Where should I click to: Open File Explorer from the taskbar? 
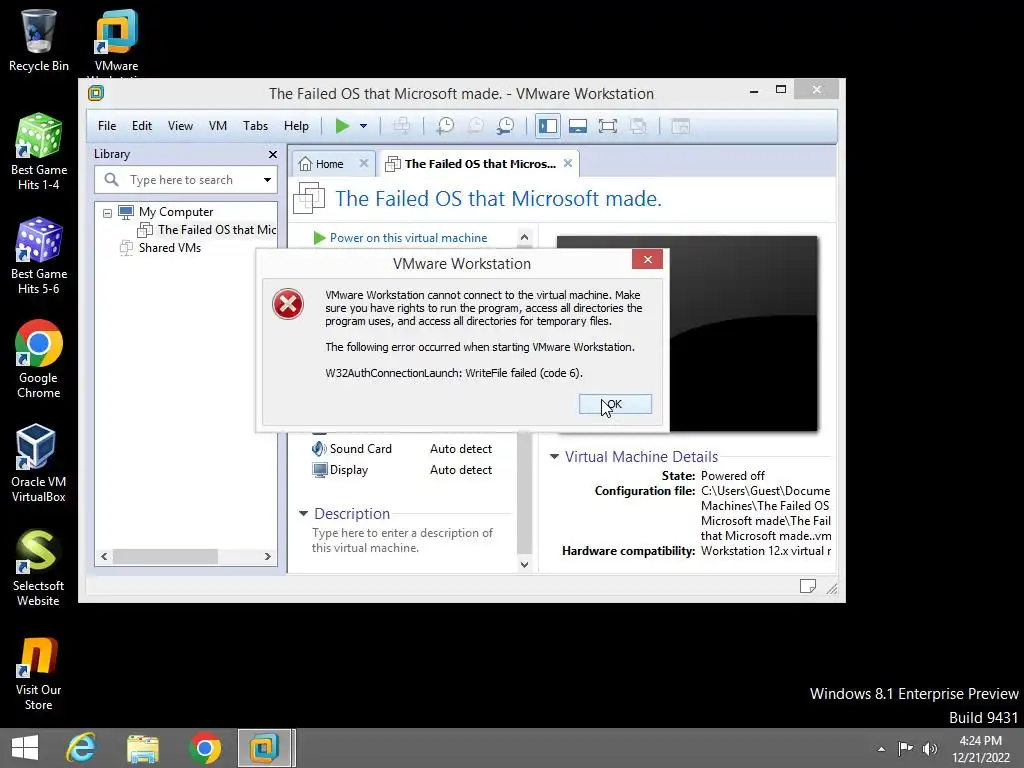tap(142, 748)
